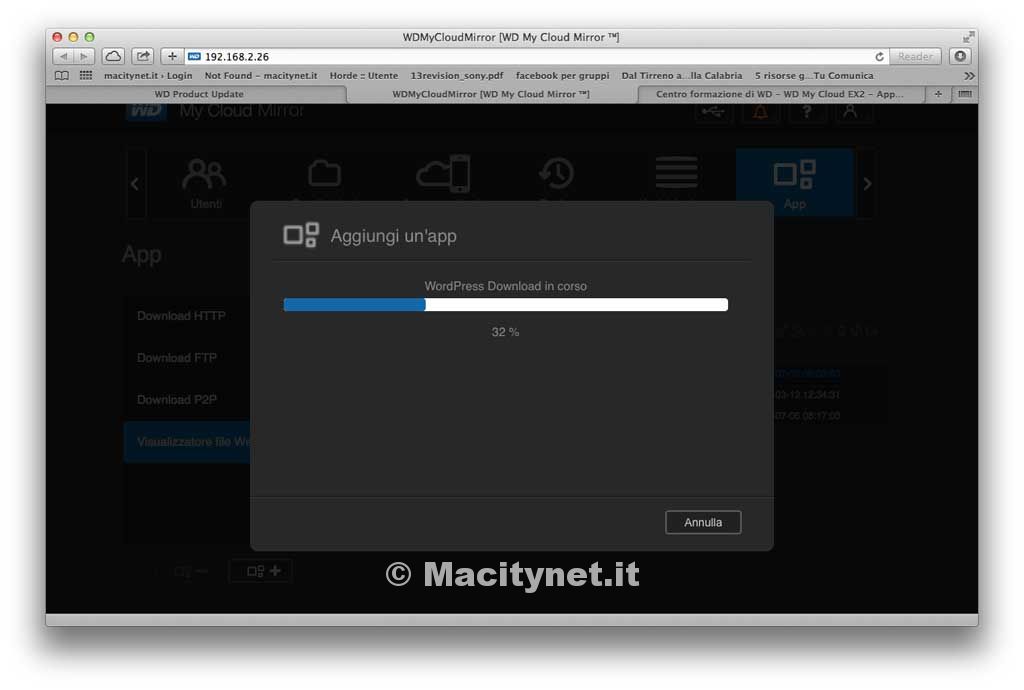Show all tabs overview button
The image size is (1024, 690).
pyautogui.click(x=965, y=94)
